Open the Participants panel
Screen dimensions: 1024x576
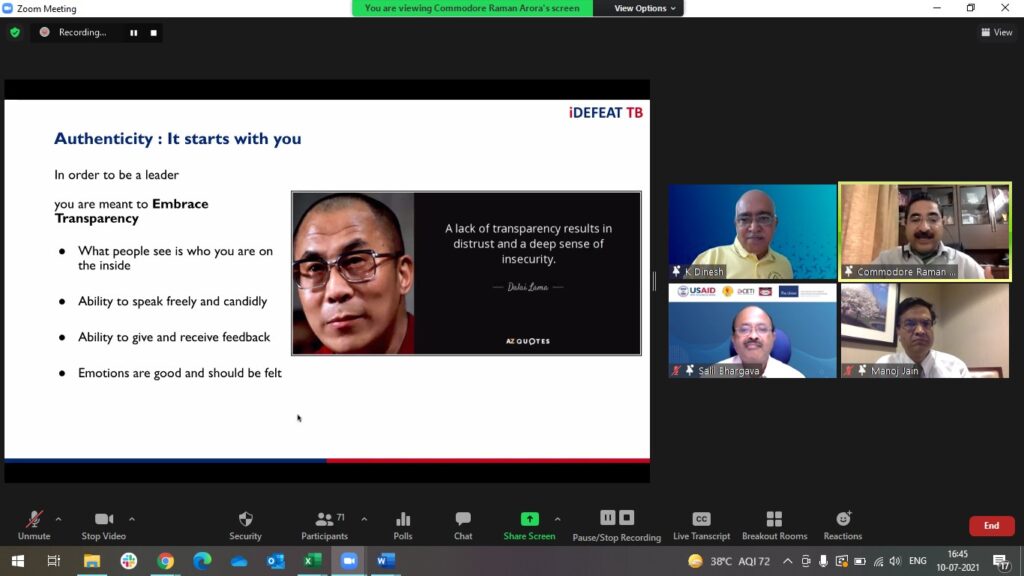click(324, 525)
